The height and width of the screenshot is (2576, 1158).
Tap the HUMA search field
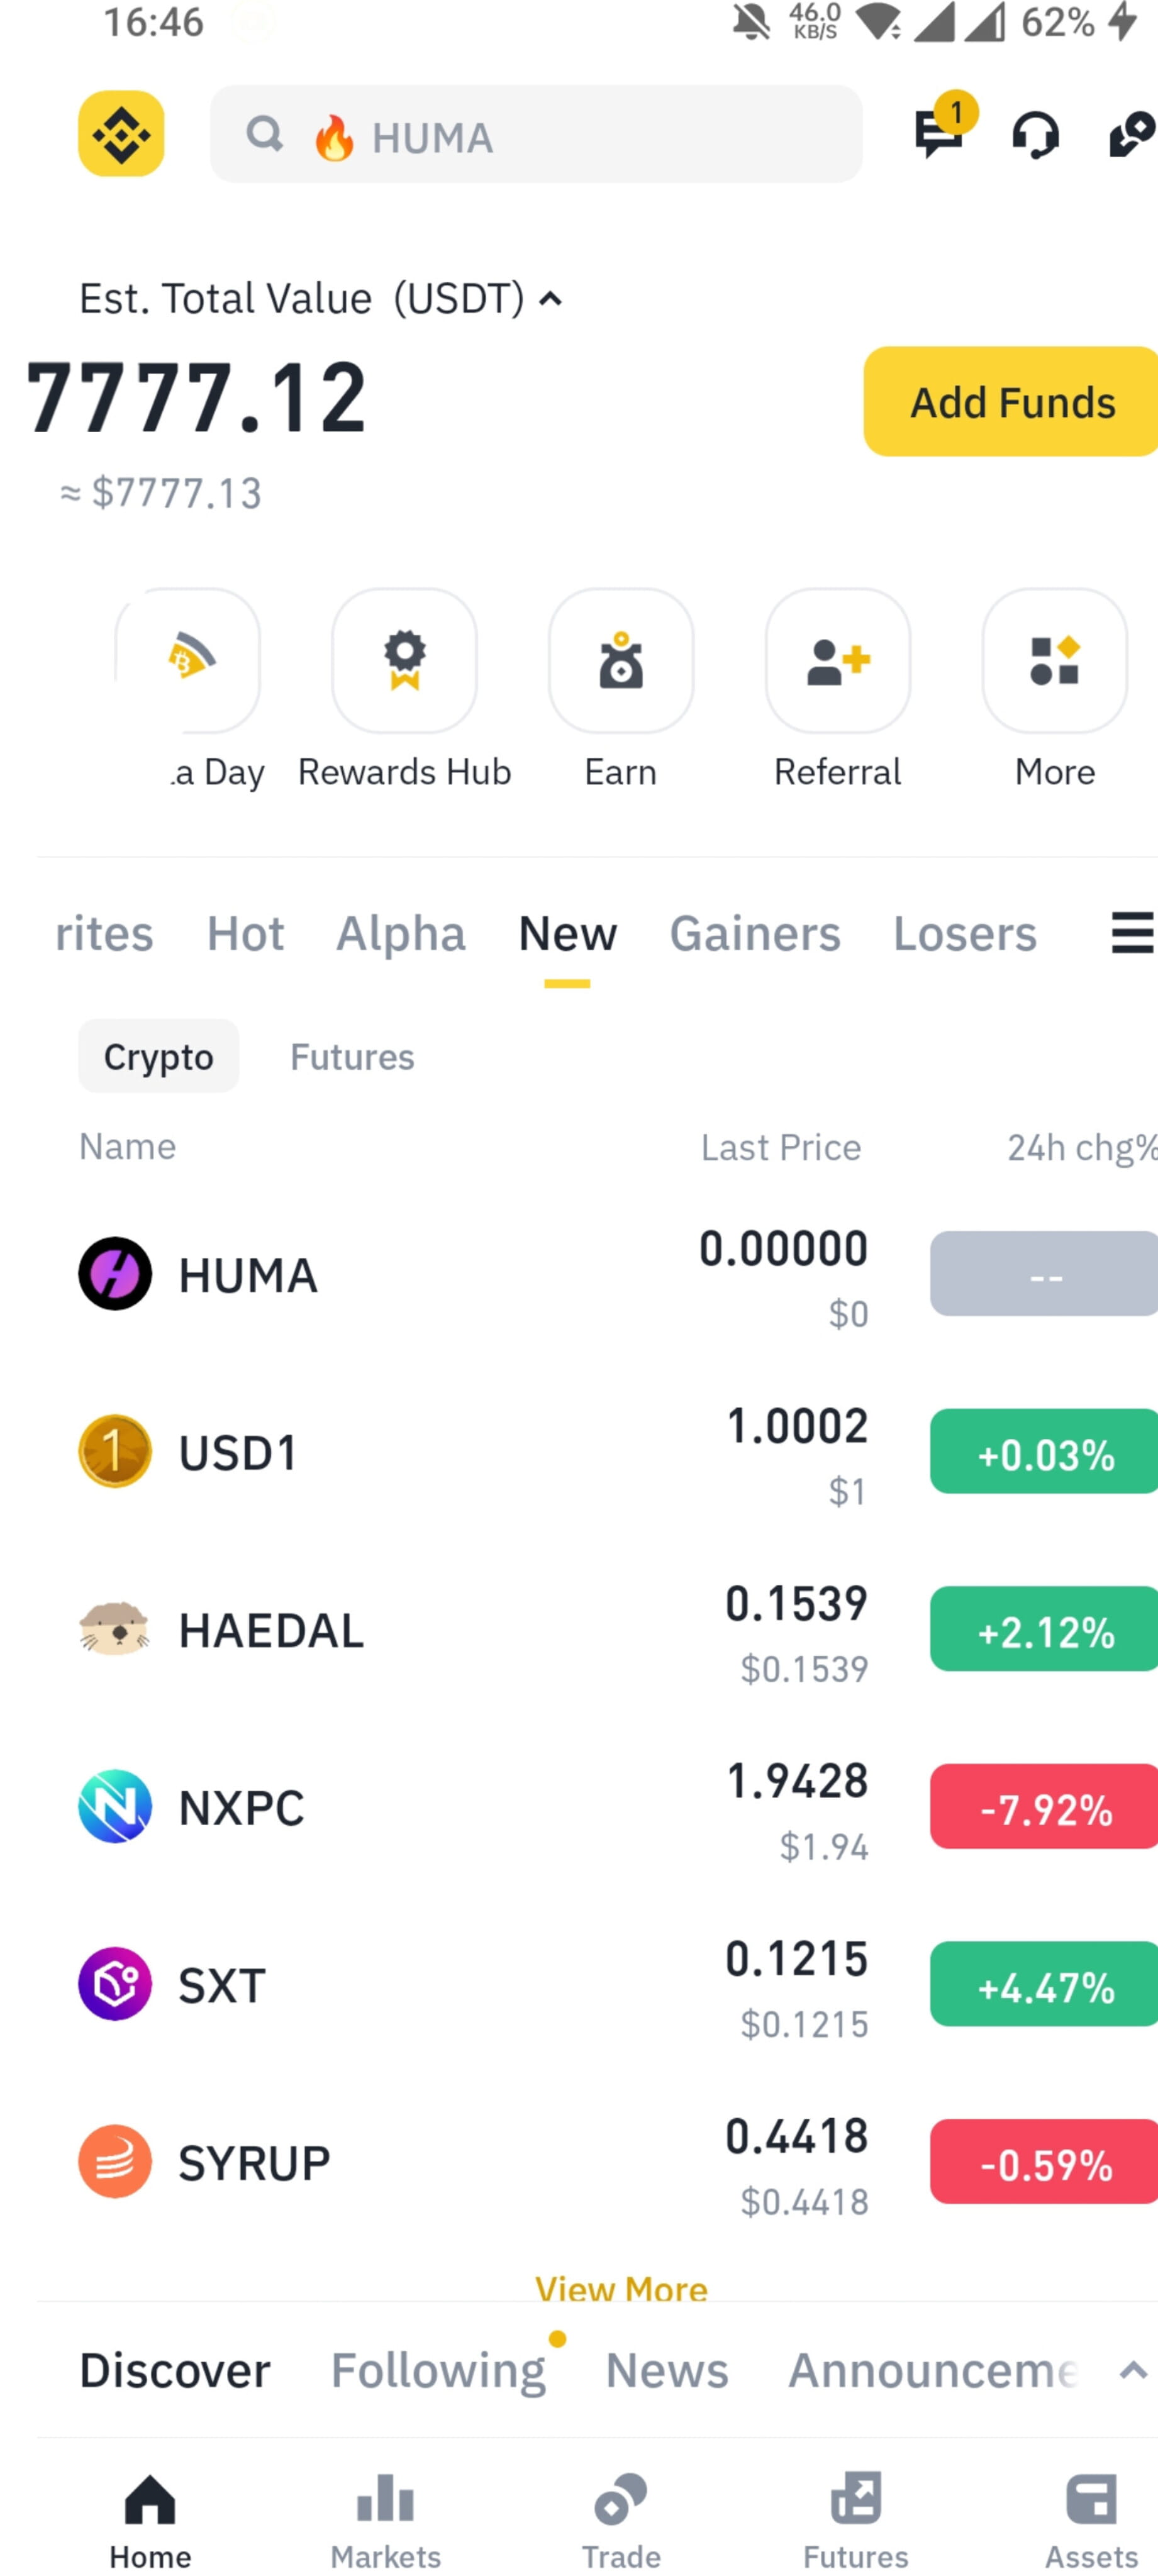pyautogui.click(x=536, y=134)
